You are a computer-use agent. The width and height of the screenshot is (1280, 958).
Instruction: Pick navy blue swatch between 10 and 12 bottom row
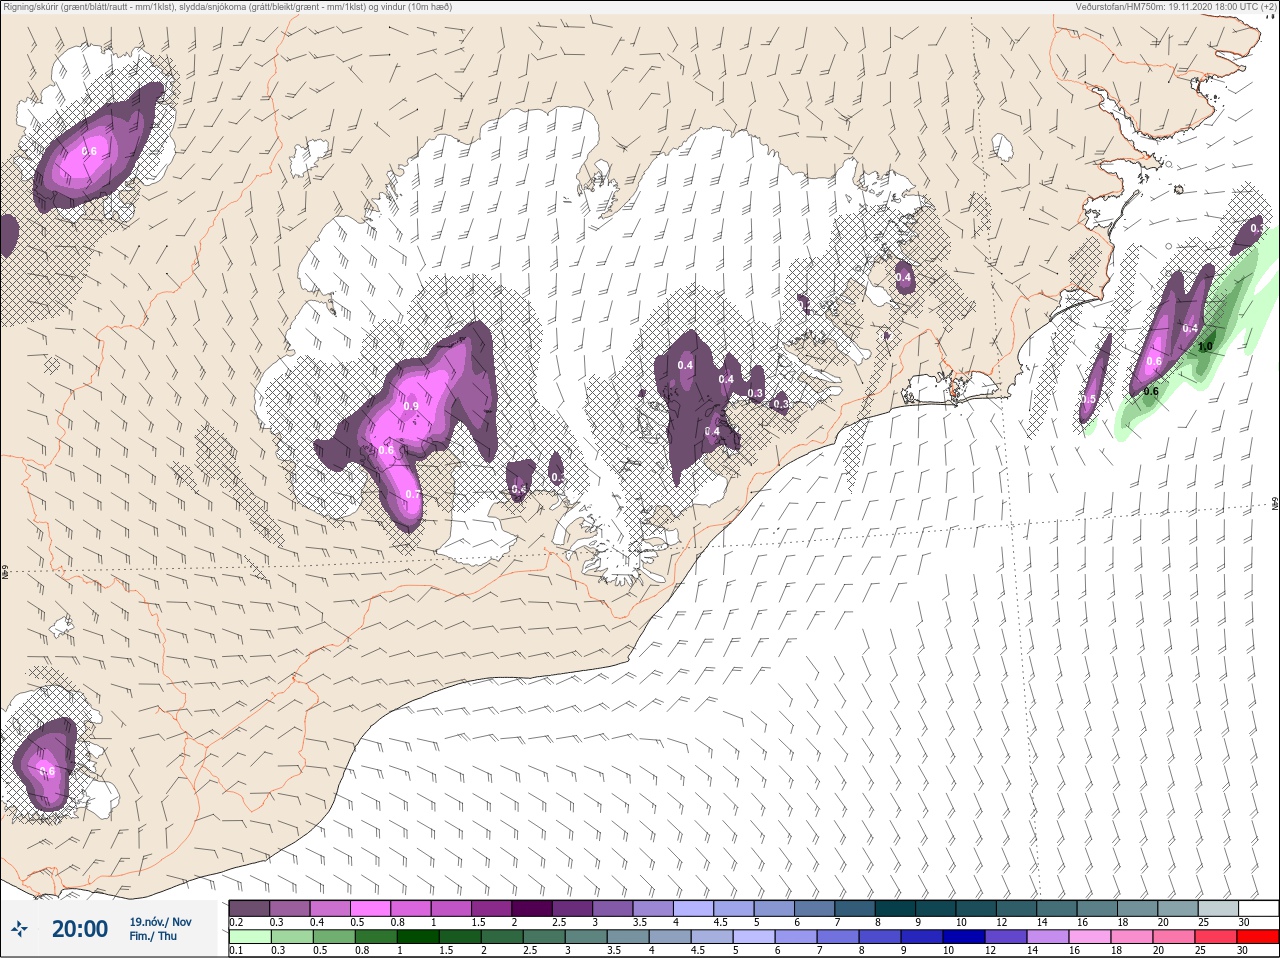963,937
